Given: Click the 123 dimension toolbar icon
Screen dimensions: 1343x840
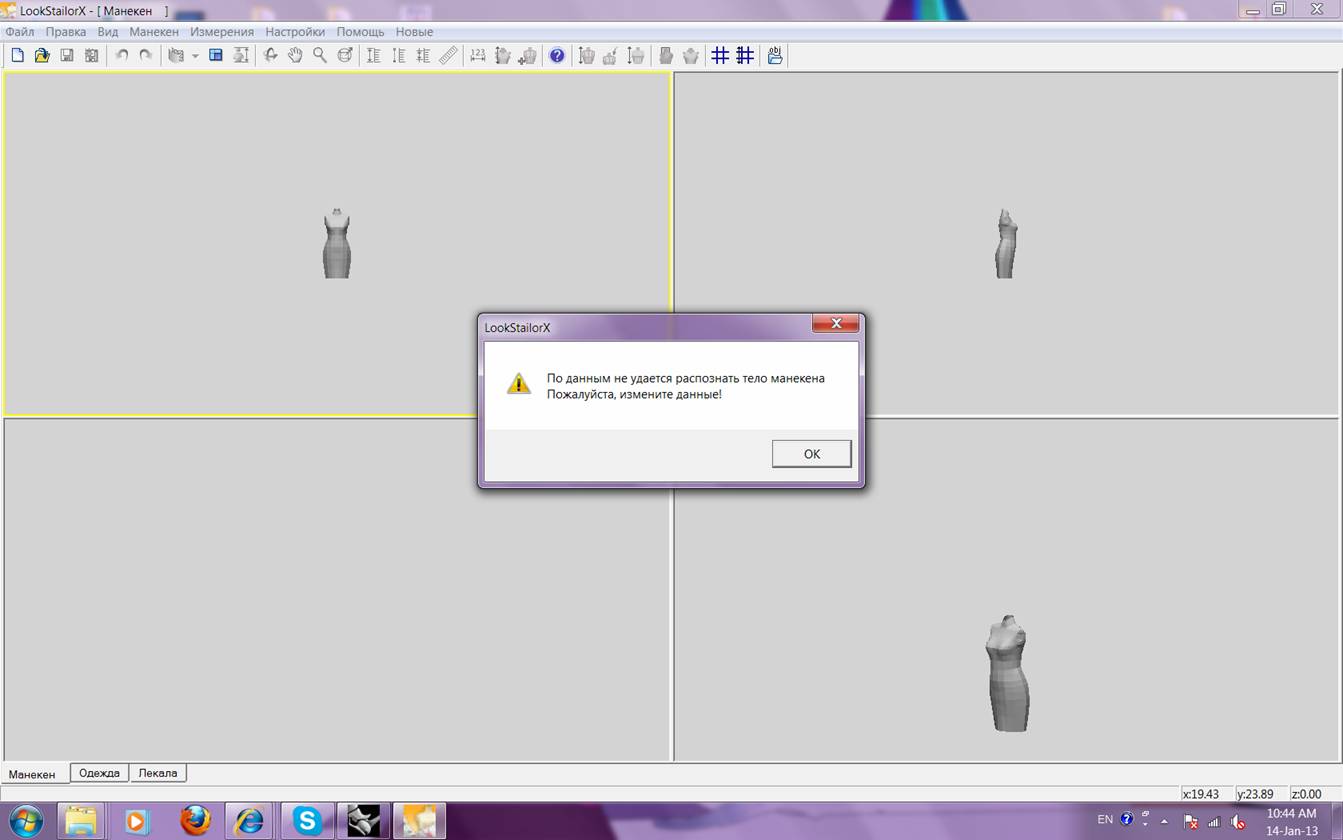Looking at the screenshot, I should click(478, 56).
